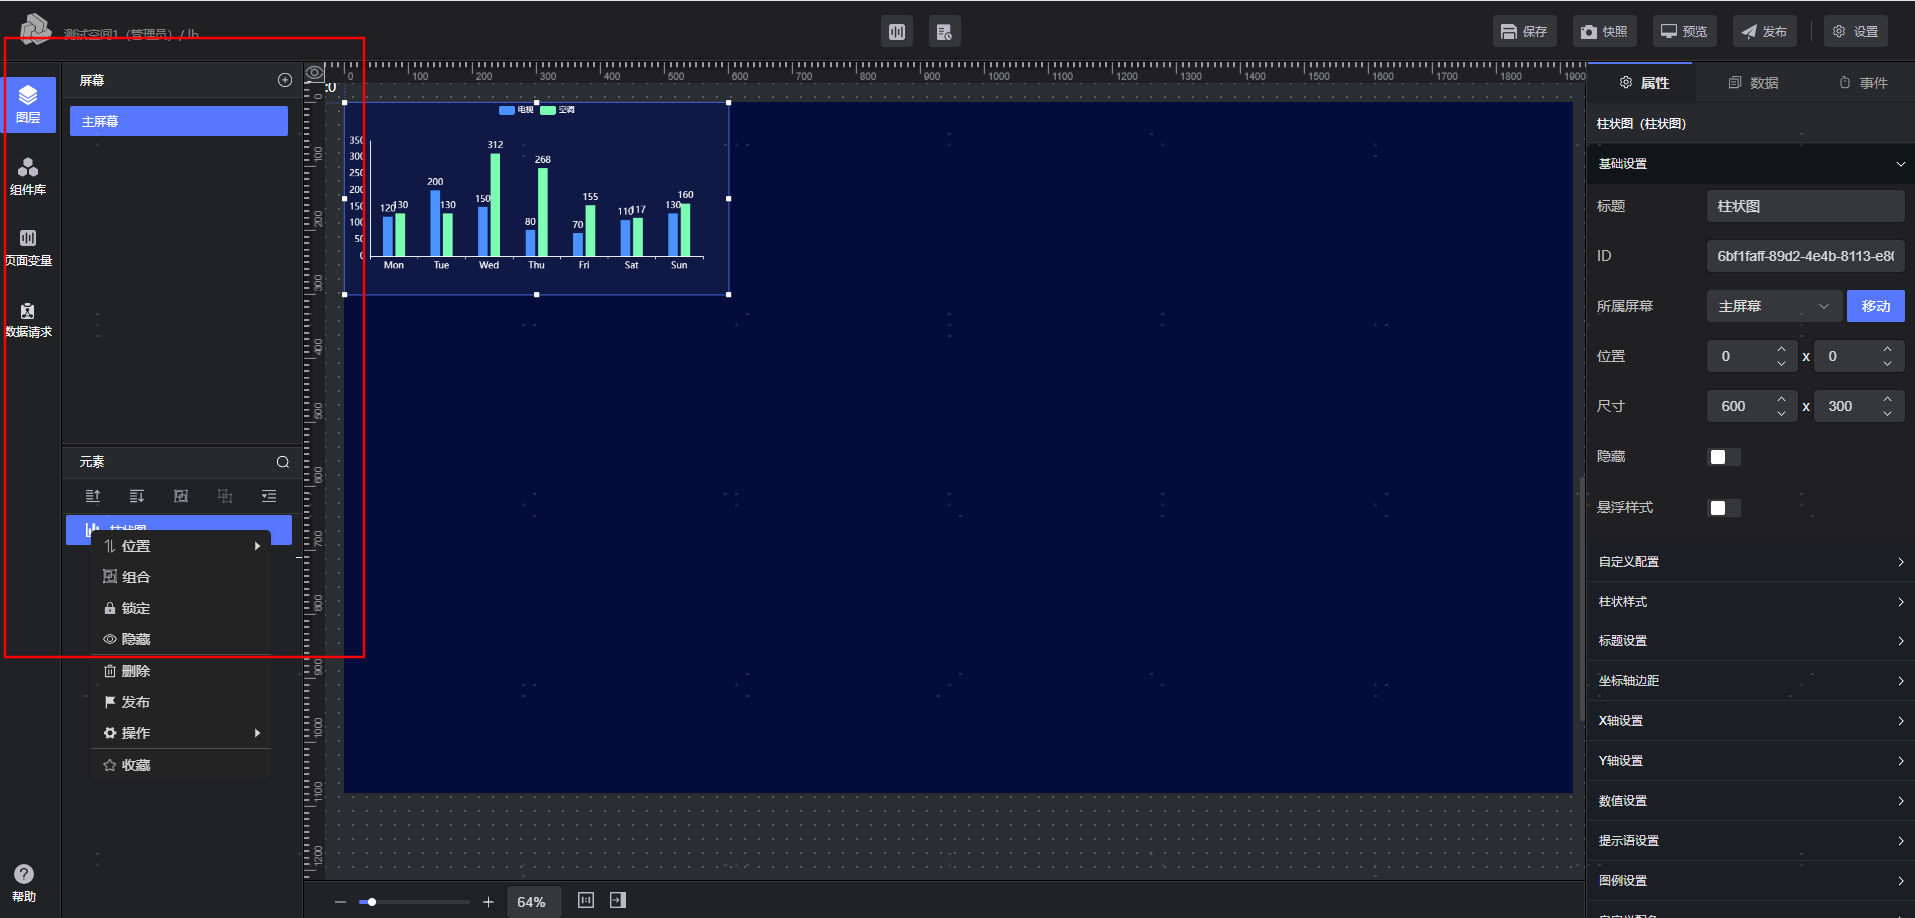Select 删除 in the context menu

point(136,671)
